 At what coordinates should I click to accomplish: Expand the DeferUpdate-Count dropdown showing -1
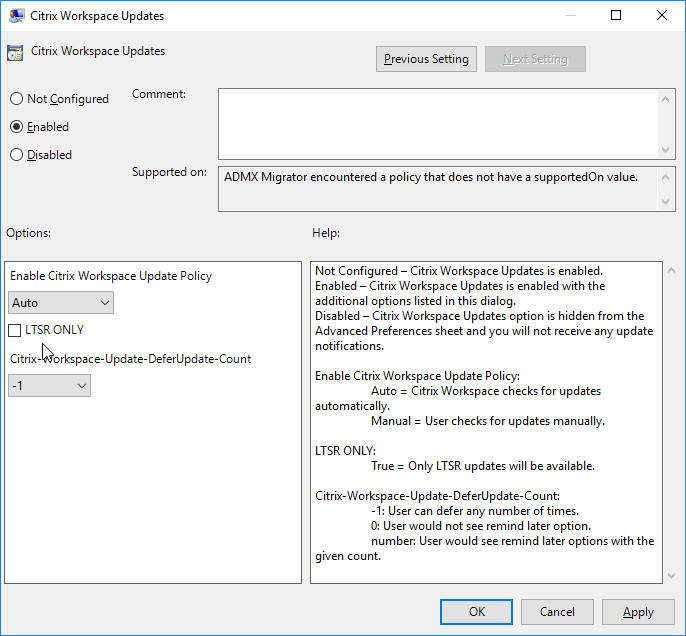49,385
